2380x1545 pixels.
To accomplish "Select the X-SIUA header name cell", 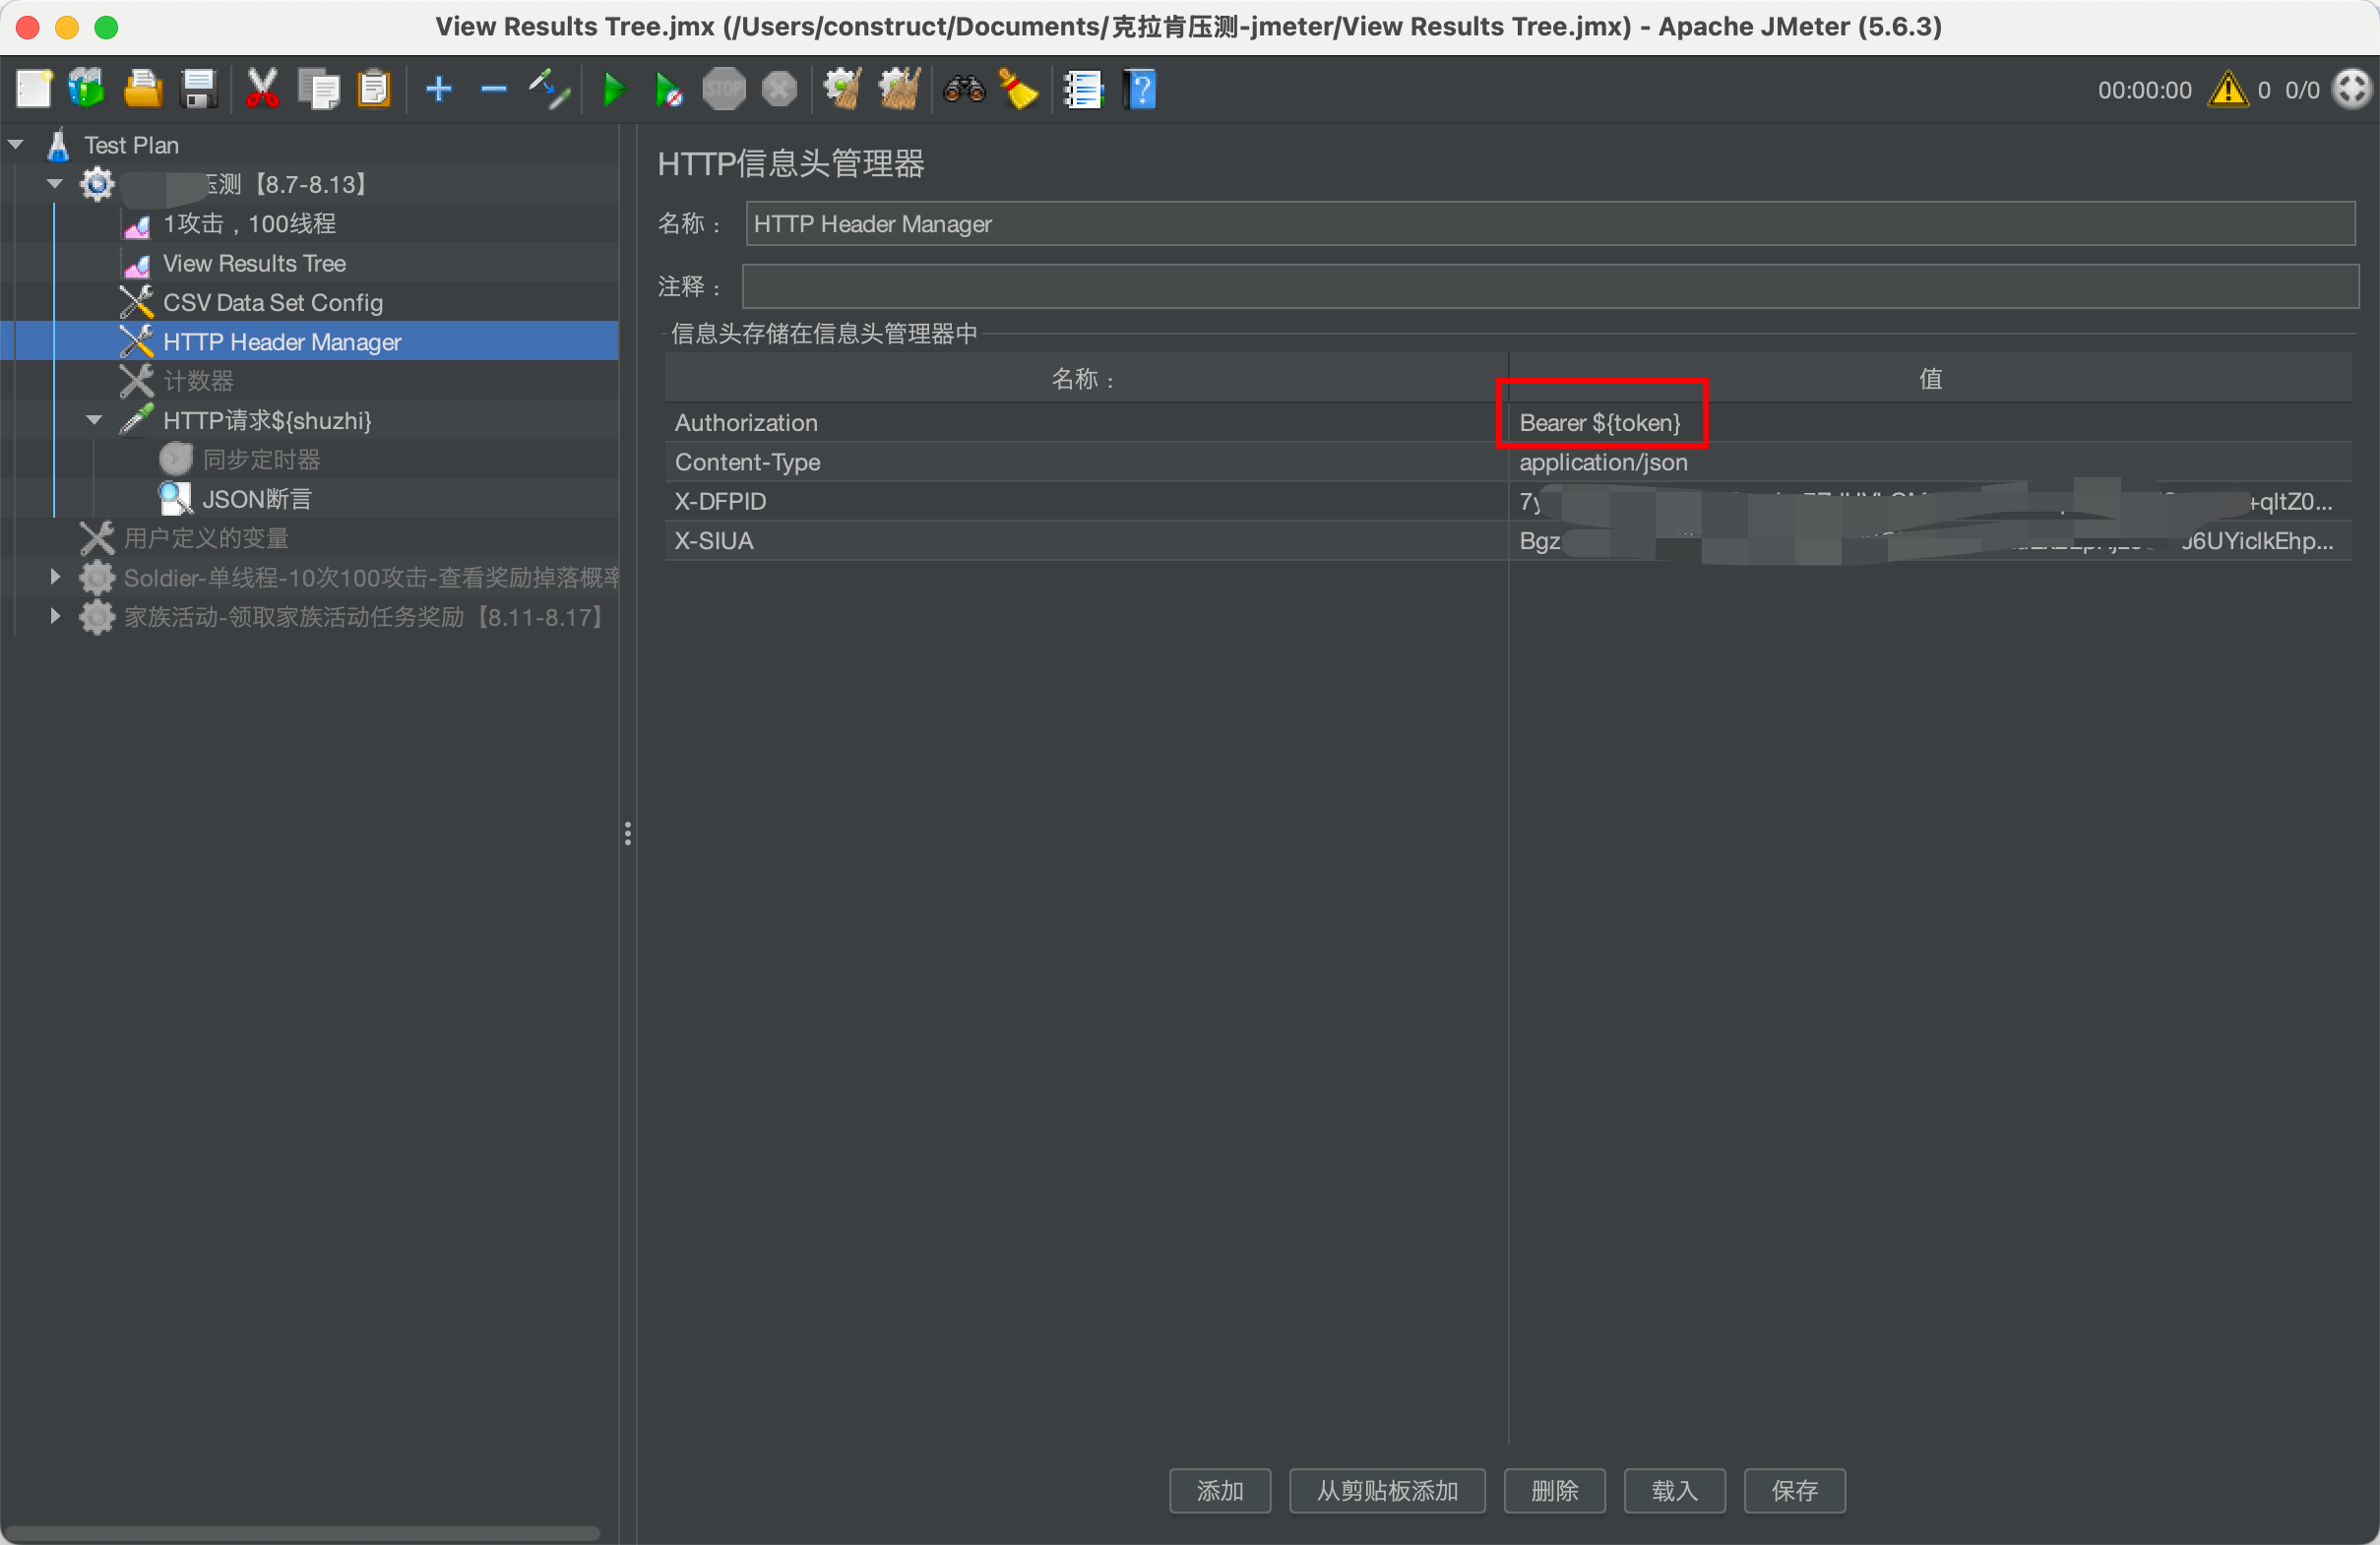I will point(1086,540).
